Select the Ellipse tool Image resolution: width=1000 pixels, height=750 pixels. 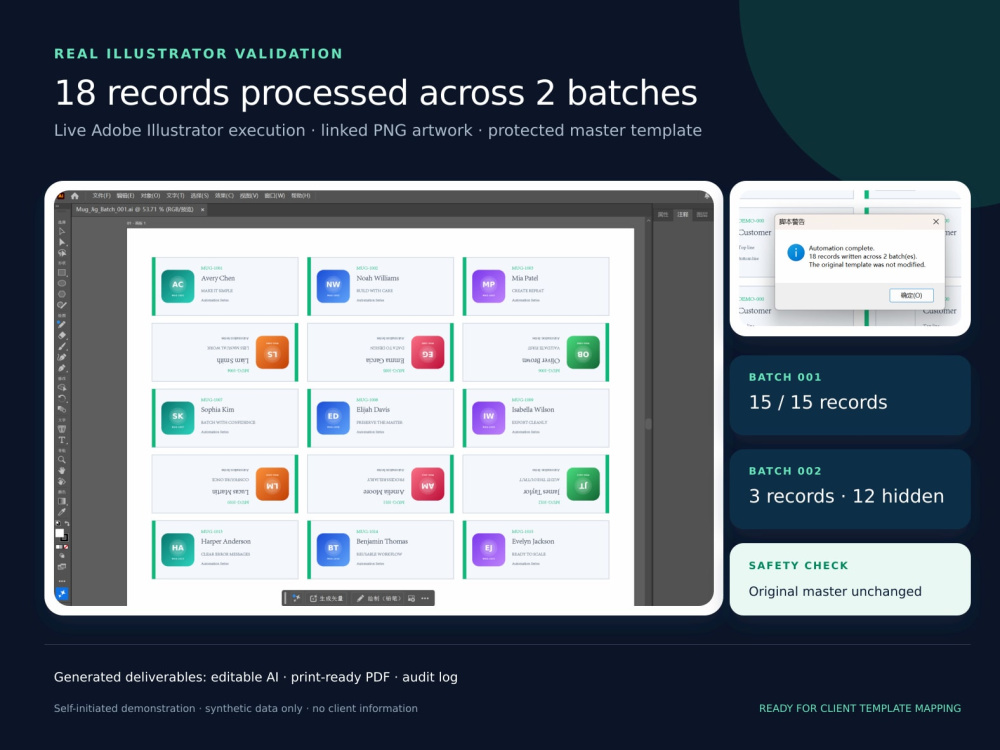click(62, 283)
